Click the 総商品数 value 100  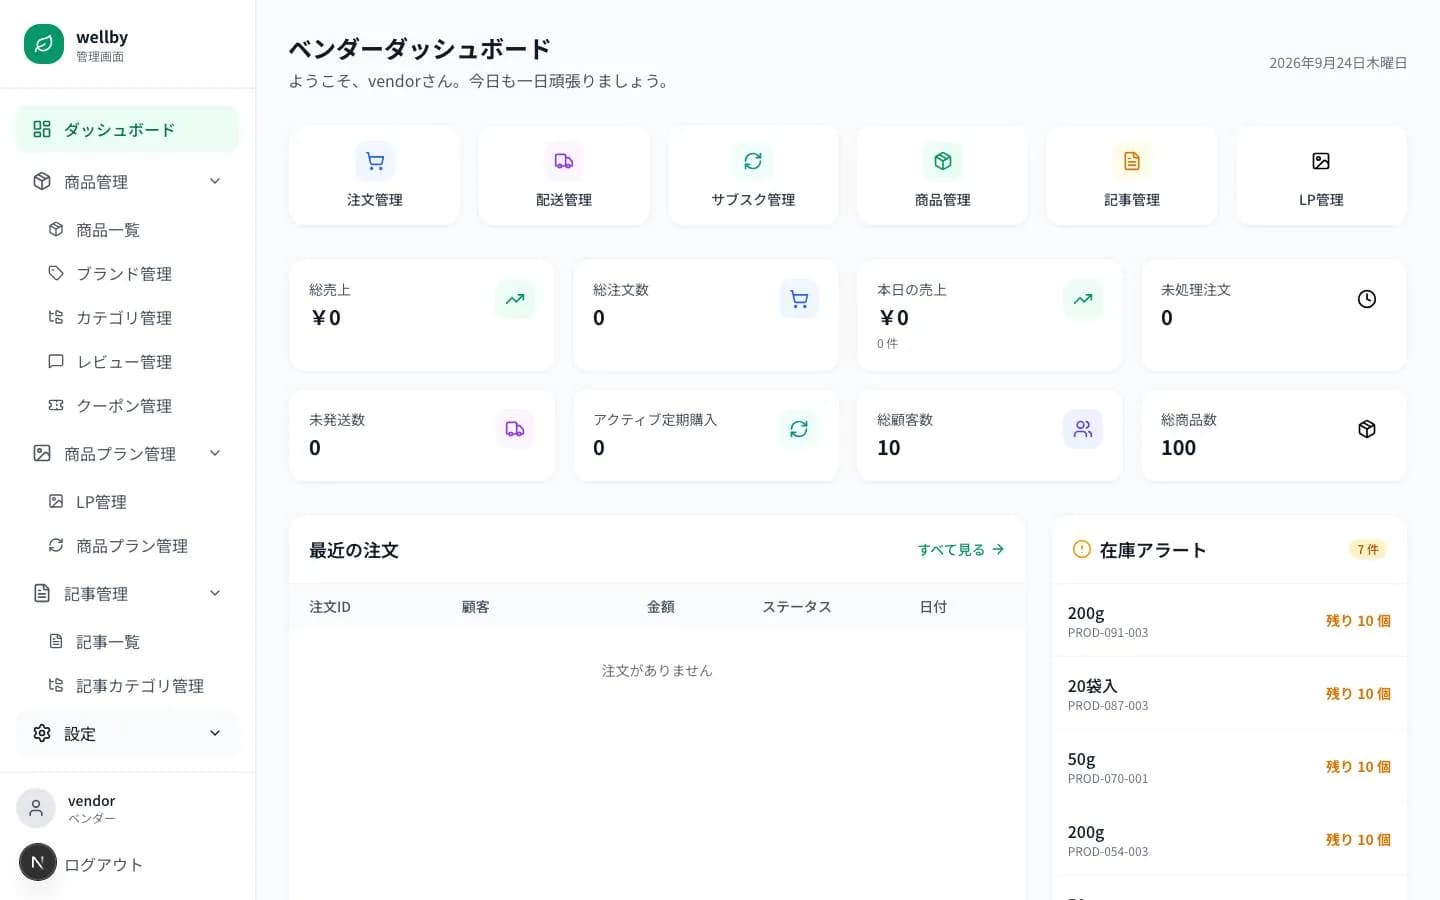pyautogui.click(x=1178, y=448)
